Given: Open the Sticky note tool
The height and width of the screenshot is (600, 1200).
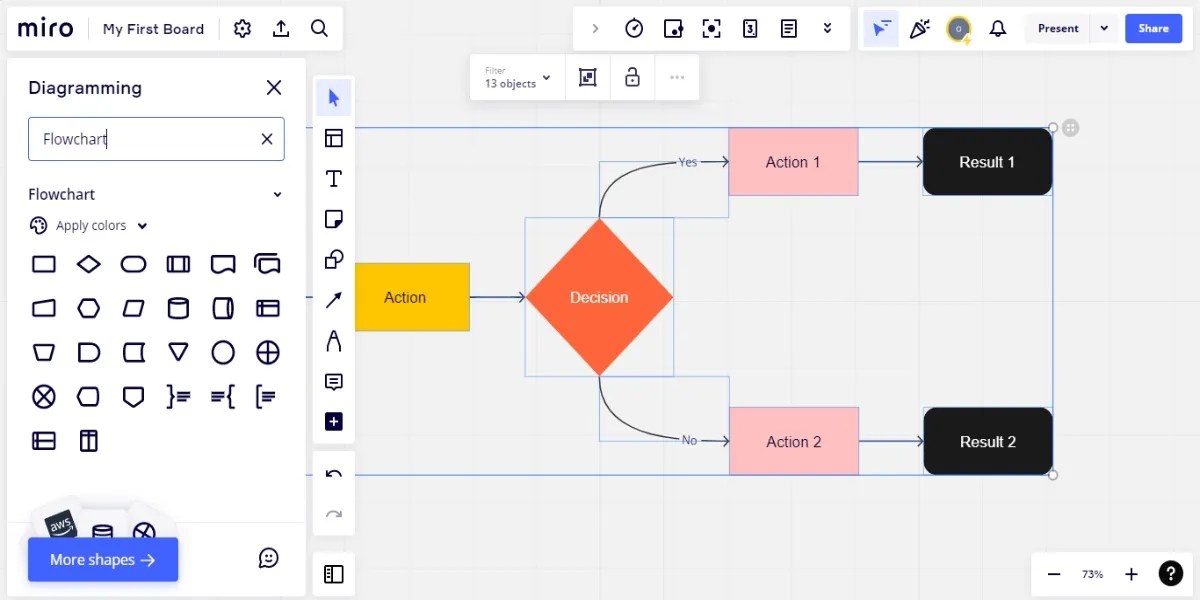Looking at the screenshot, I should point(333,218).
